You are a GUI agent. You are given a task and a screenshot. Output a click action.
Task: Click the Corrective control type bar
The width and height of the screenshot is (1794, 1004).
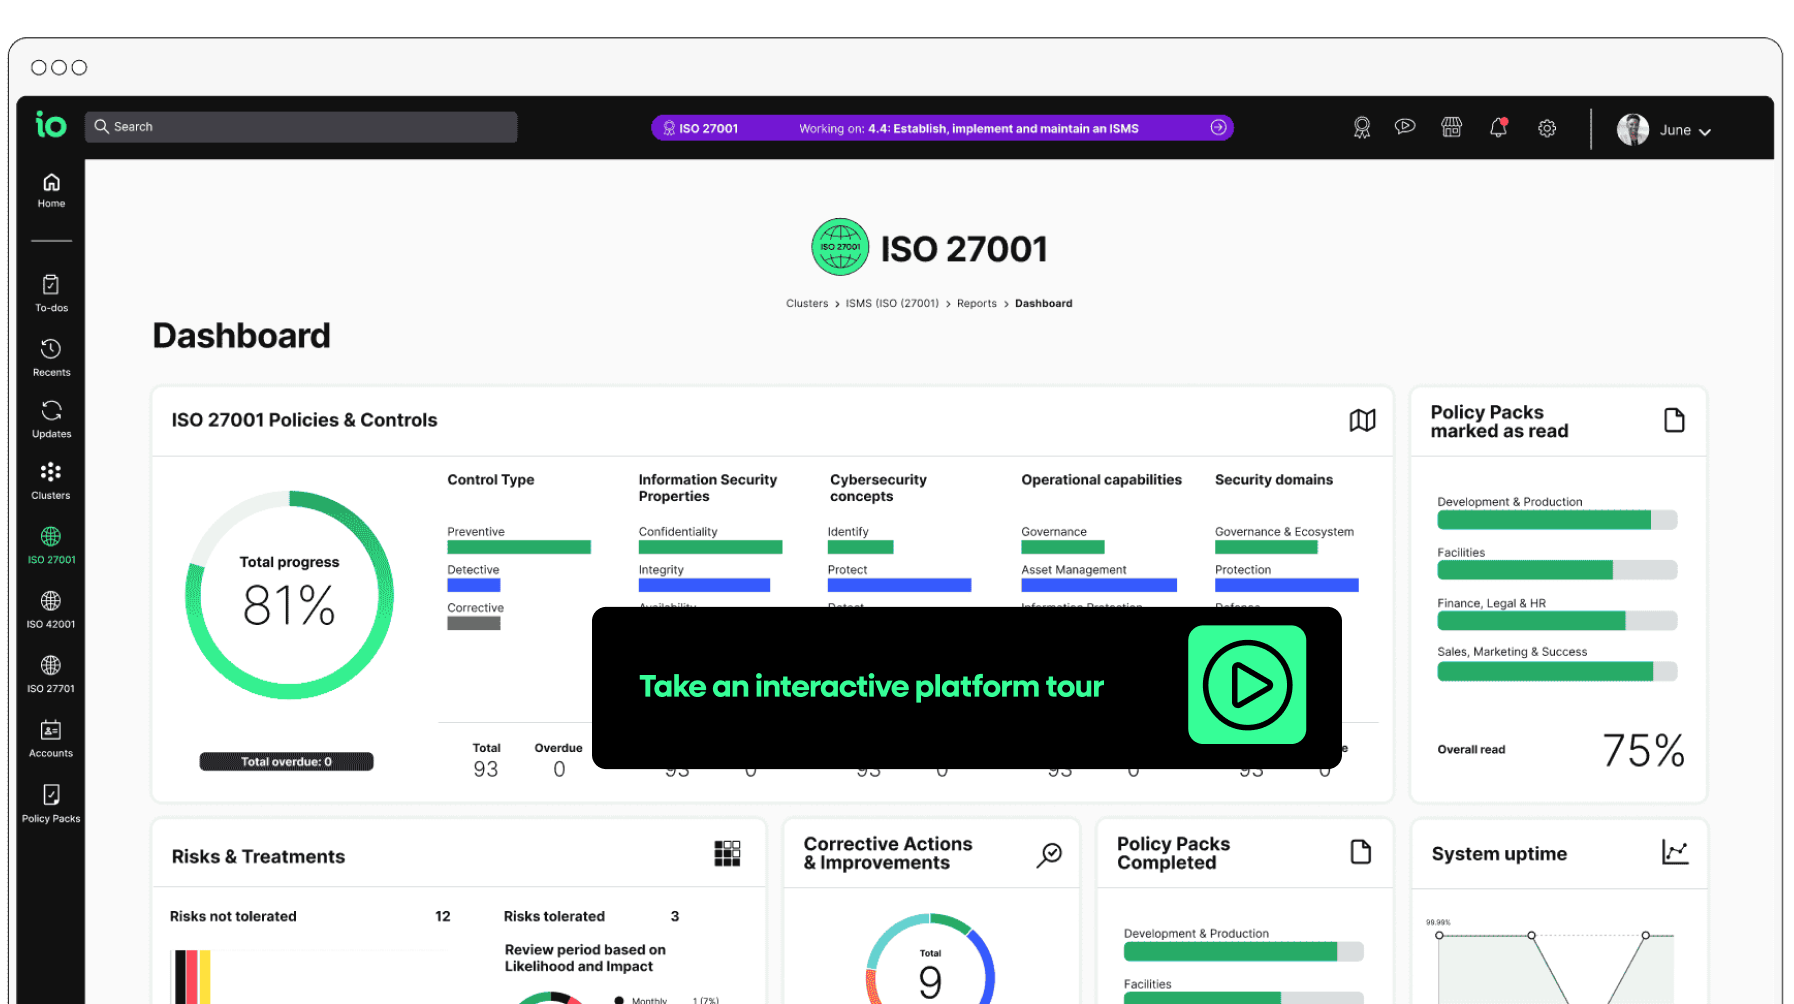coord(473,623)
